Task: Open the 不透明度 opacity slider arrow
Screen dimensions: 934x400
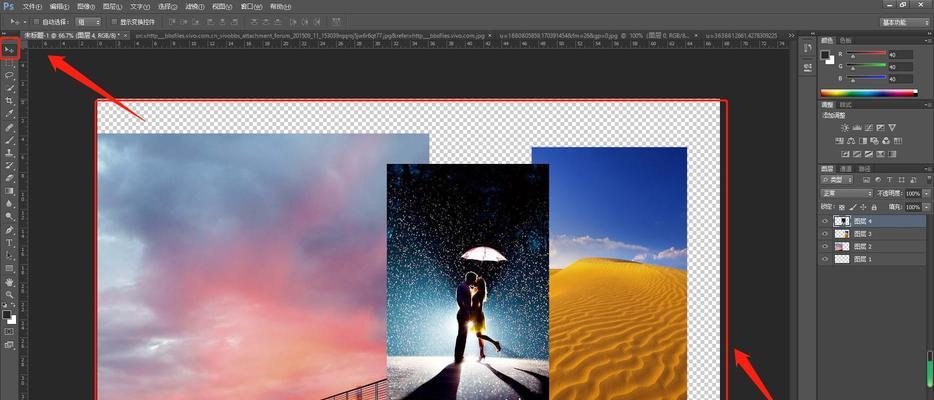Action: click(x=926, y=193)
